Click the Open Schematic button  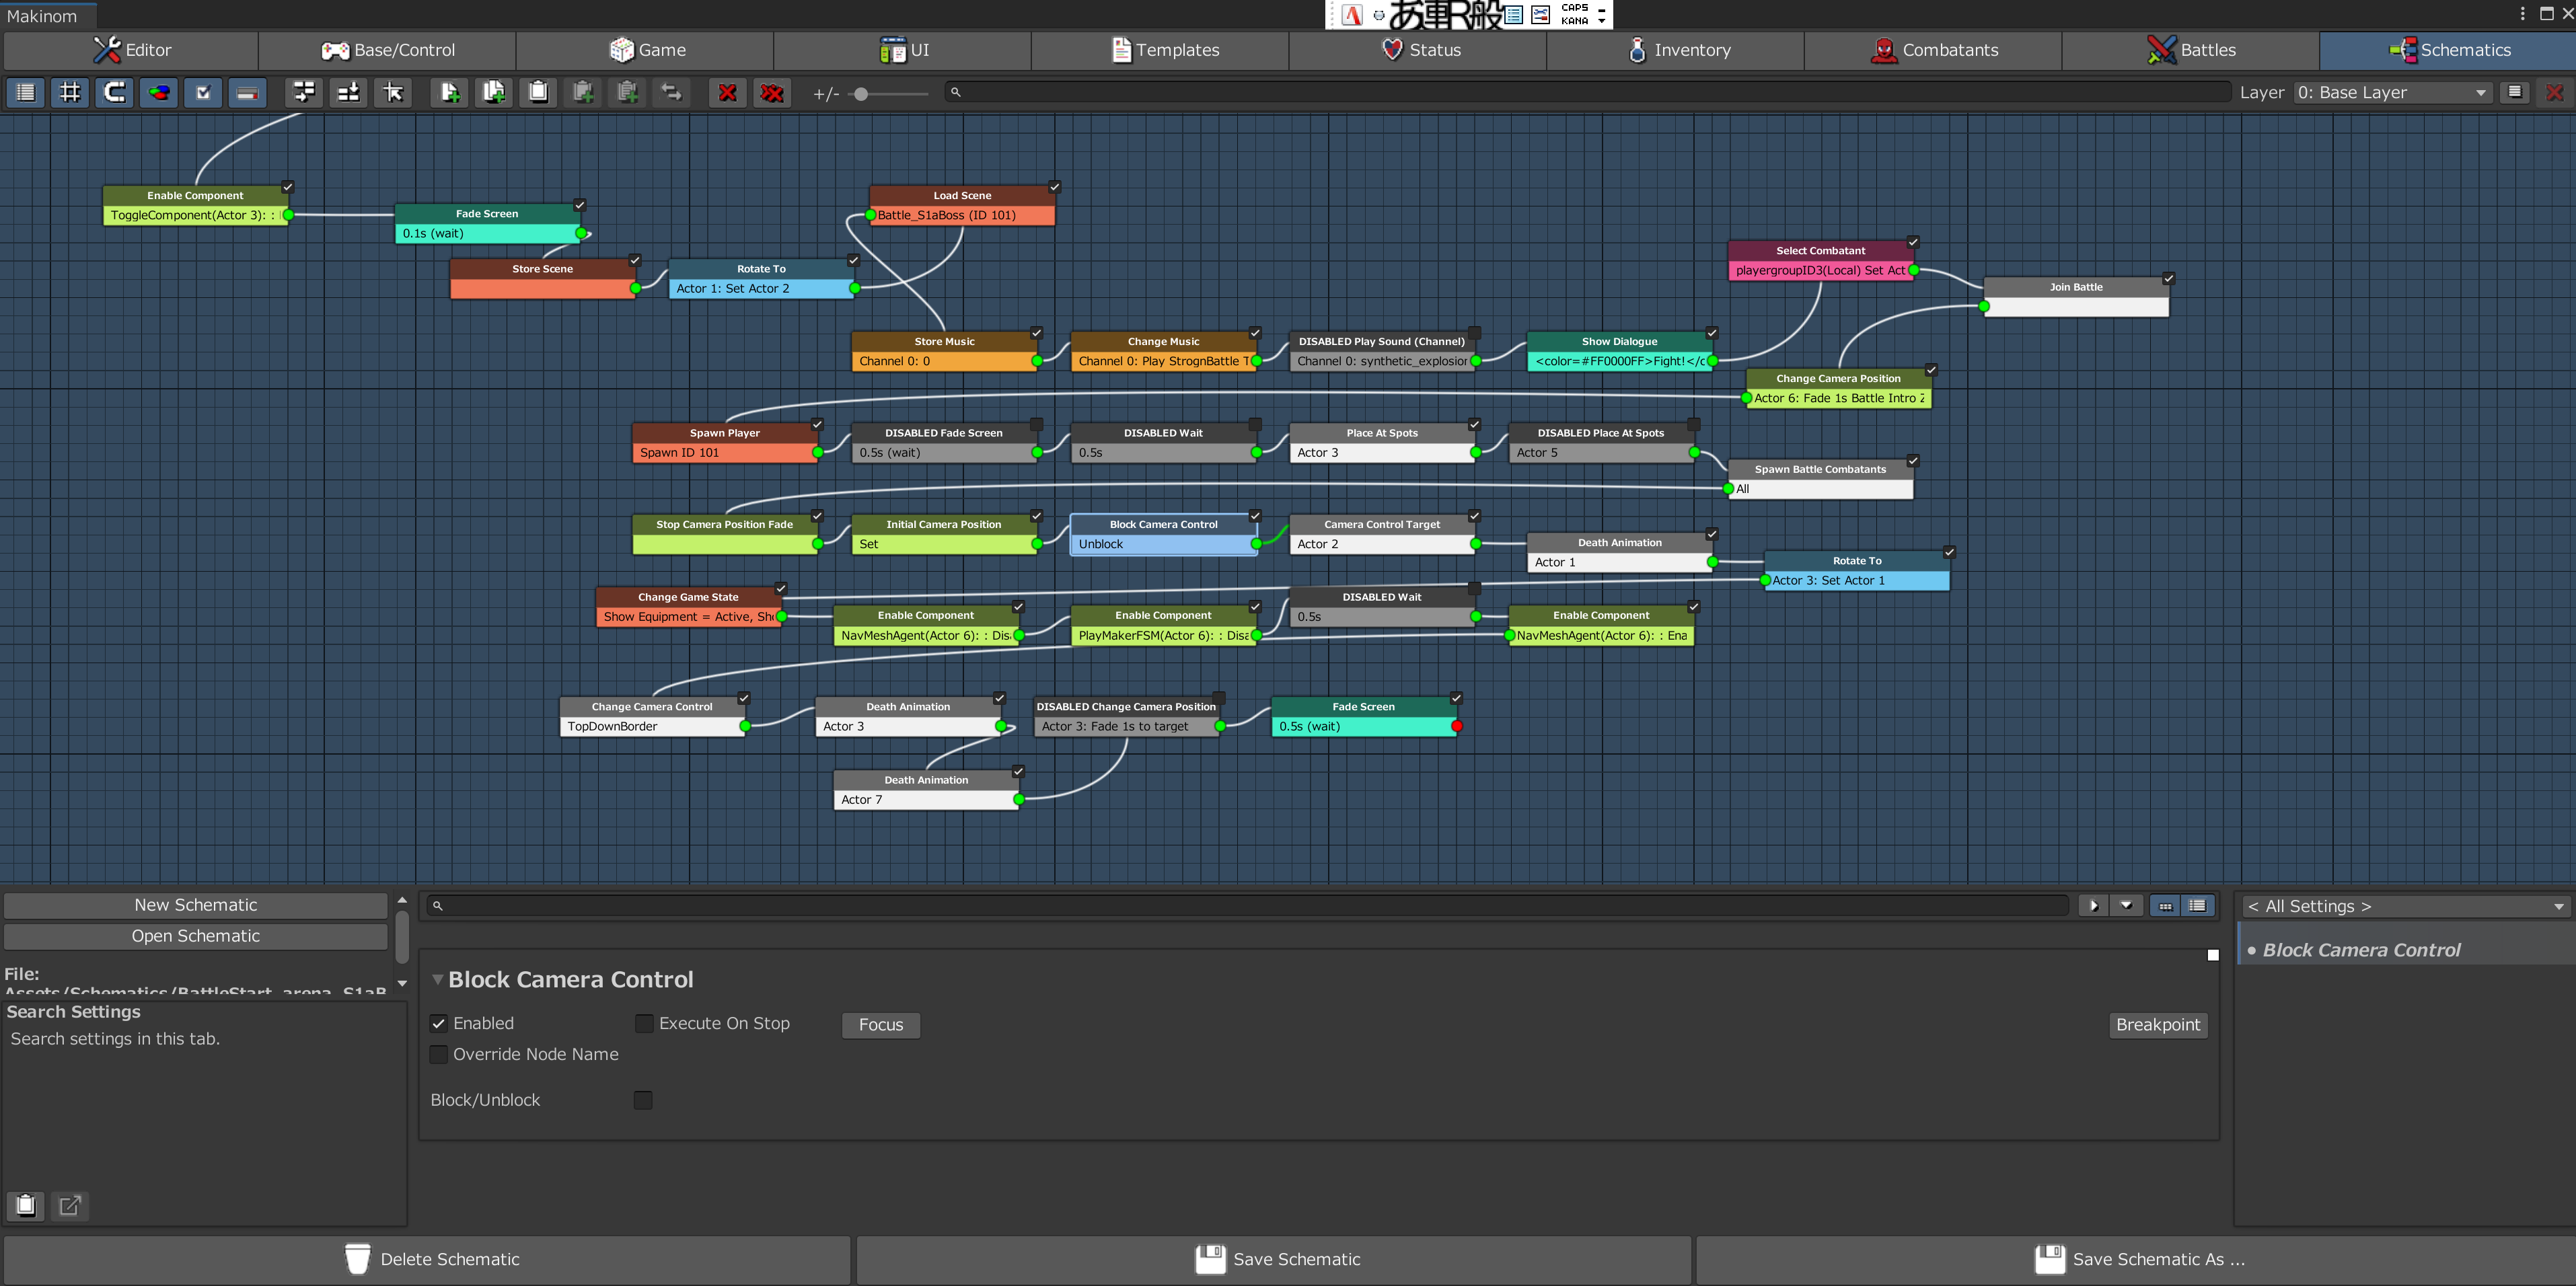[196, 936]
